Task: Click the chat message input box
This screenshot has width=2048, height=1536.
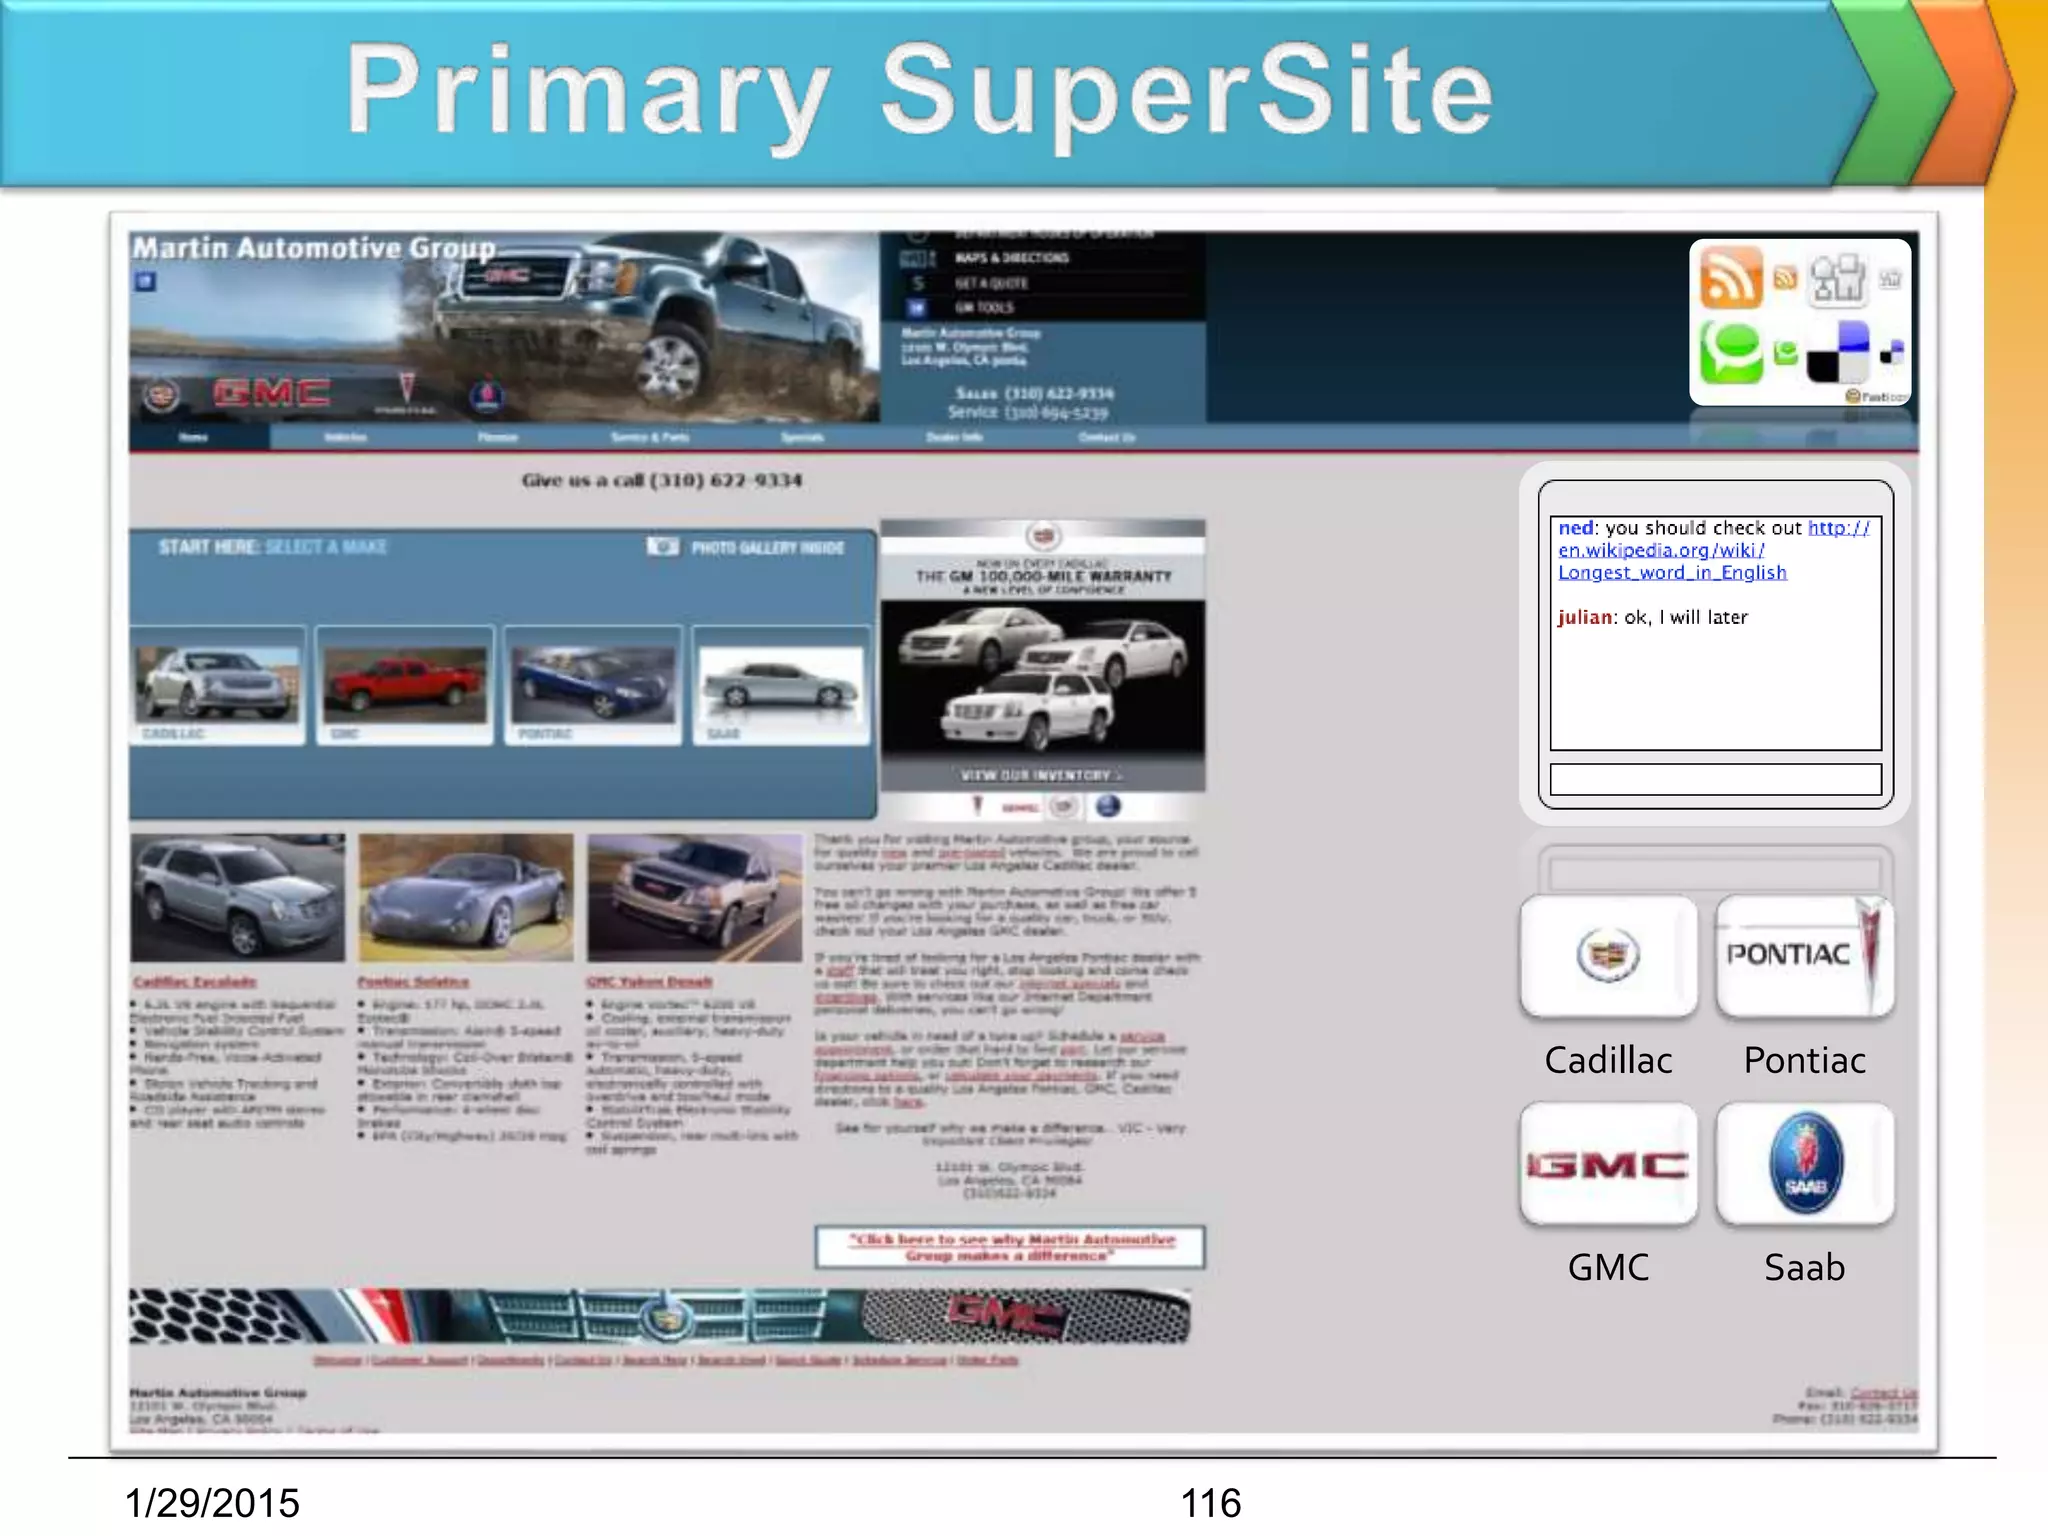Action: point(1715,779)
